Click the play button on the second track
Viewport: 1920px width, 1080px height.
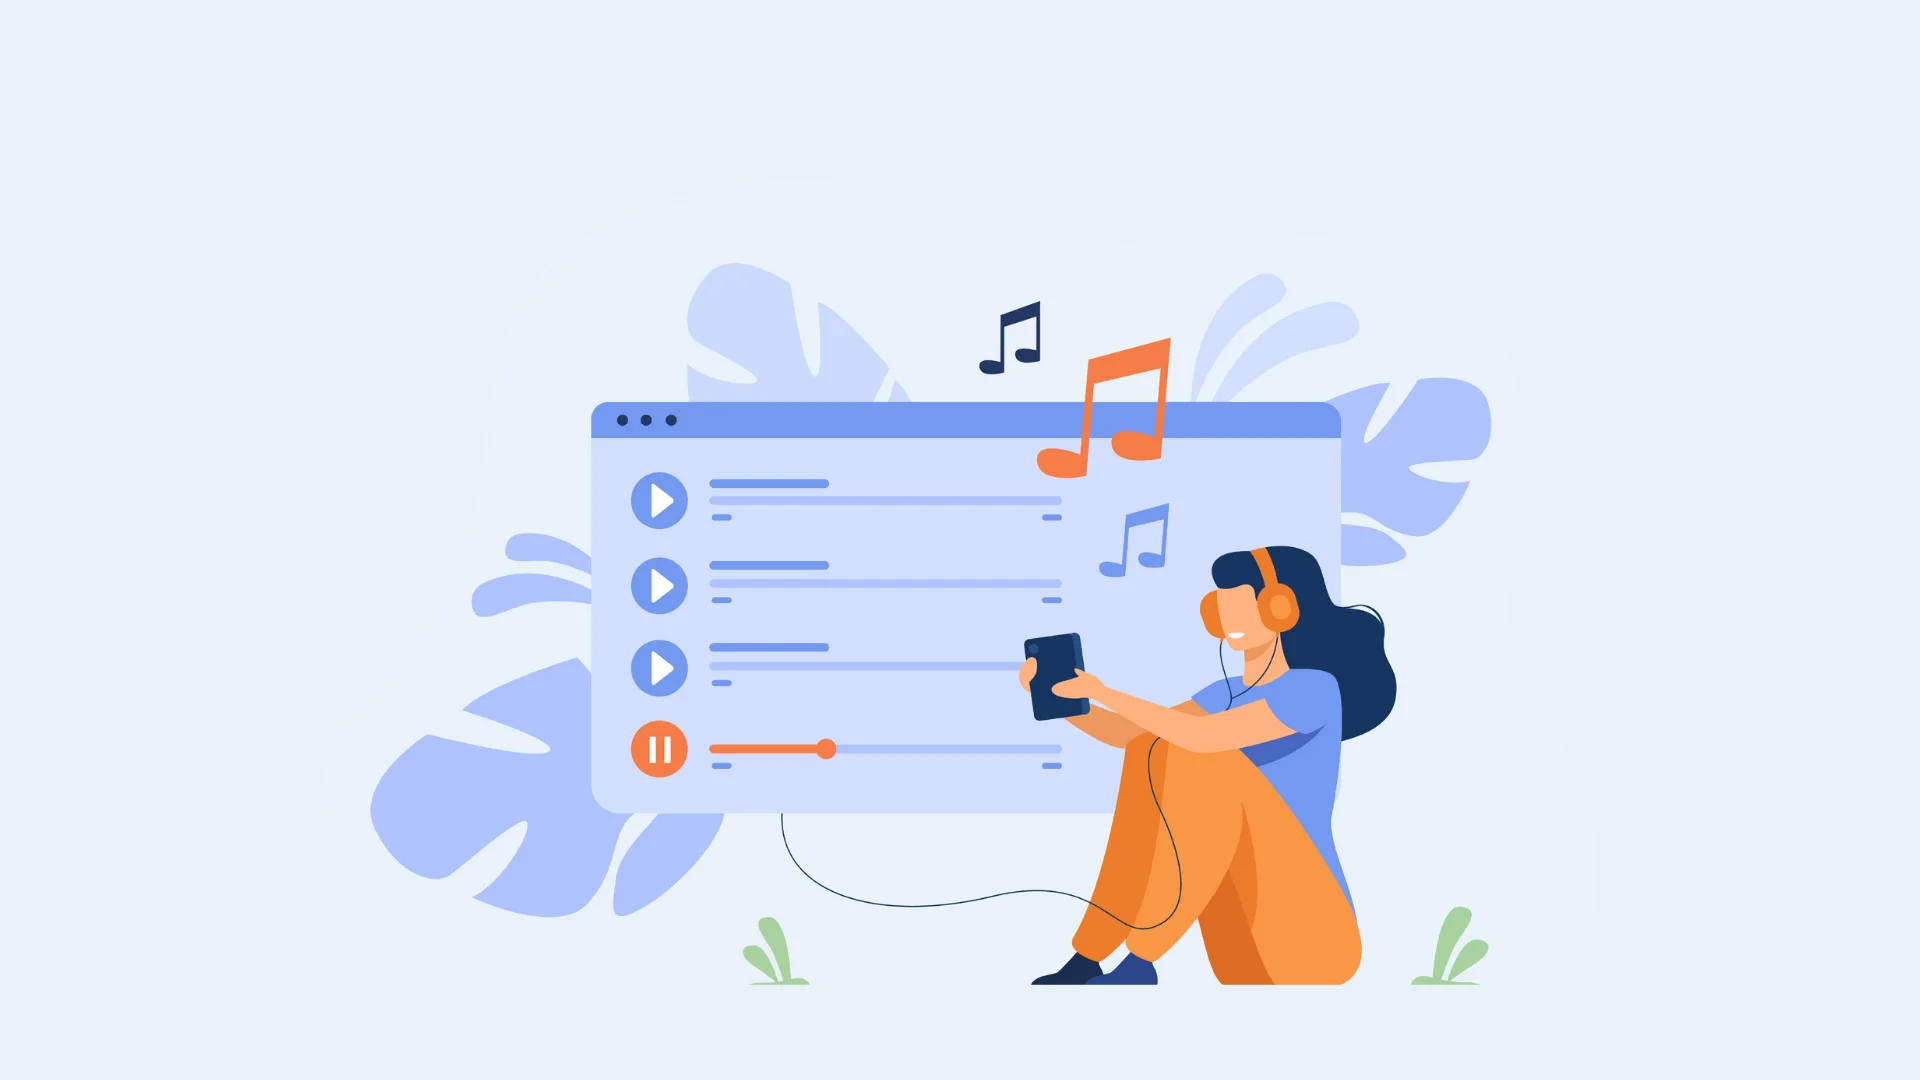click(659, 585)
